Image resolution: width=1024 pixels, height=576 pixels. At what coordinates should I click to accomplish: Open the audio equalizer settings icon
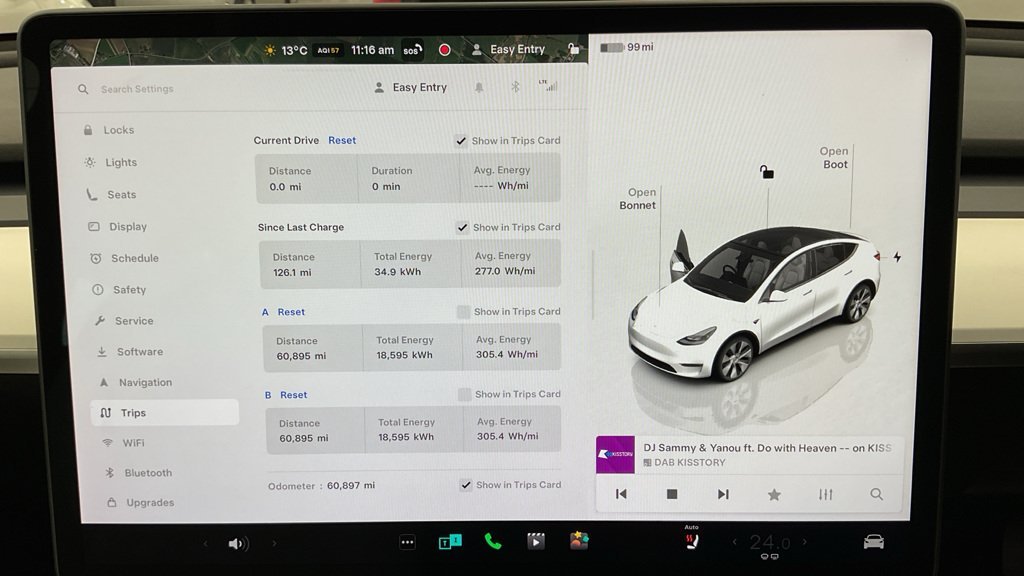point(825,494)
